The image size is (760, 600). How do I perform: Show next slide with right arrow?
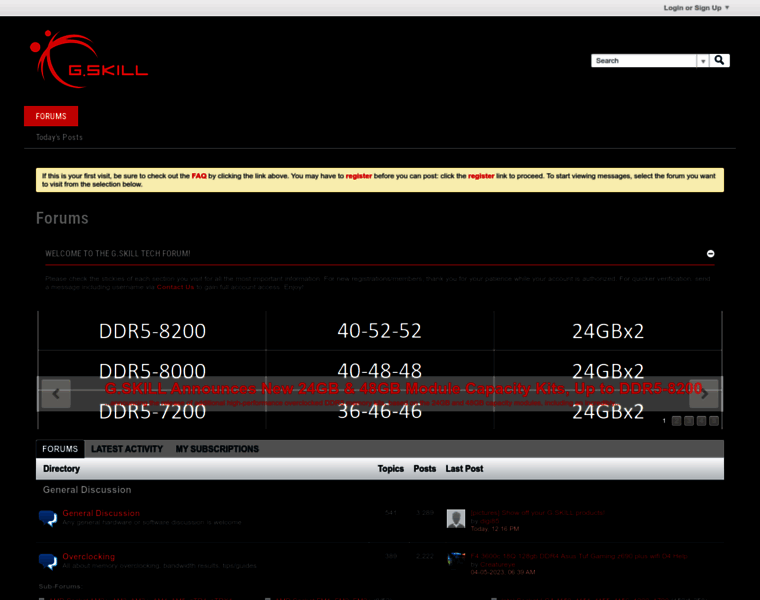[704, 394]
